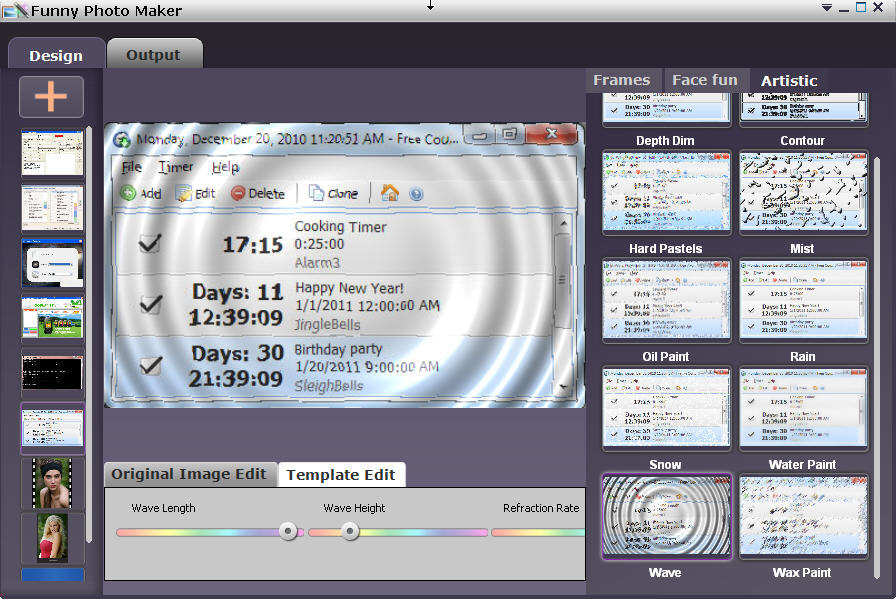Screen dimensions: 896x599
Task: Click the Wave Length slider handle
Action: coord(288,532)
